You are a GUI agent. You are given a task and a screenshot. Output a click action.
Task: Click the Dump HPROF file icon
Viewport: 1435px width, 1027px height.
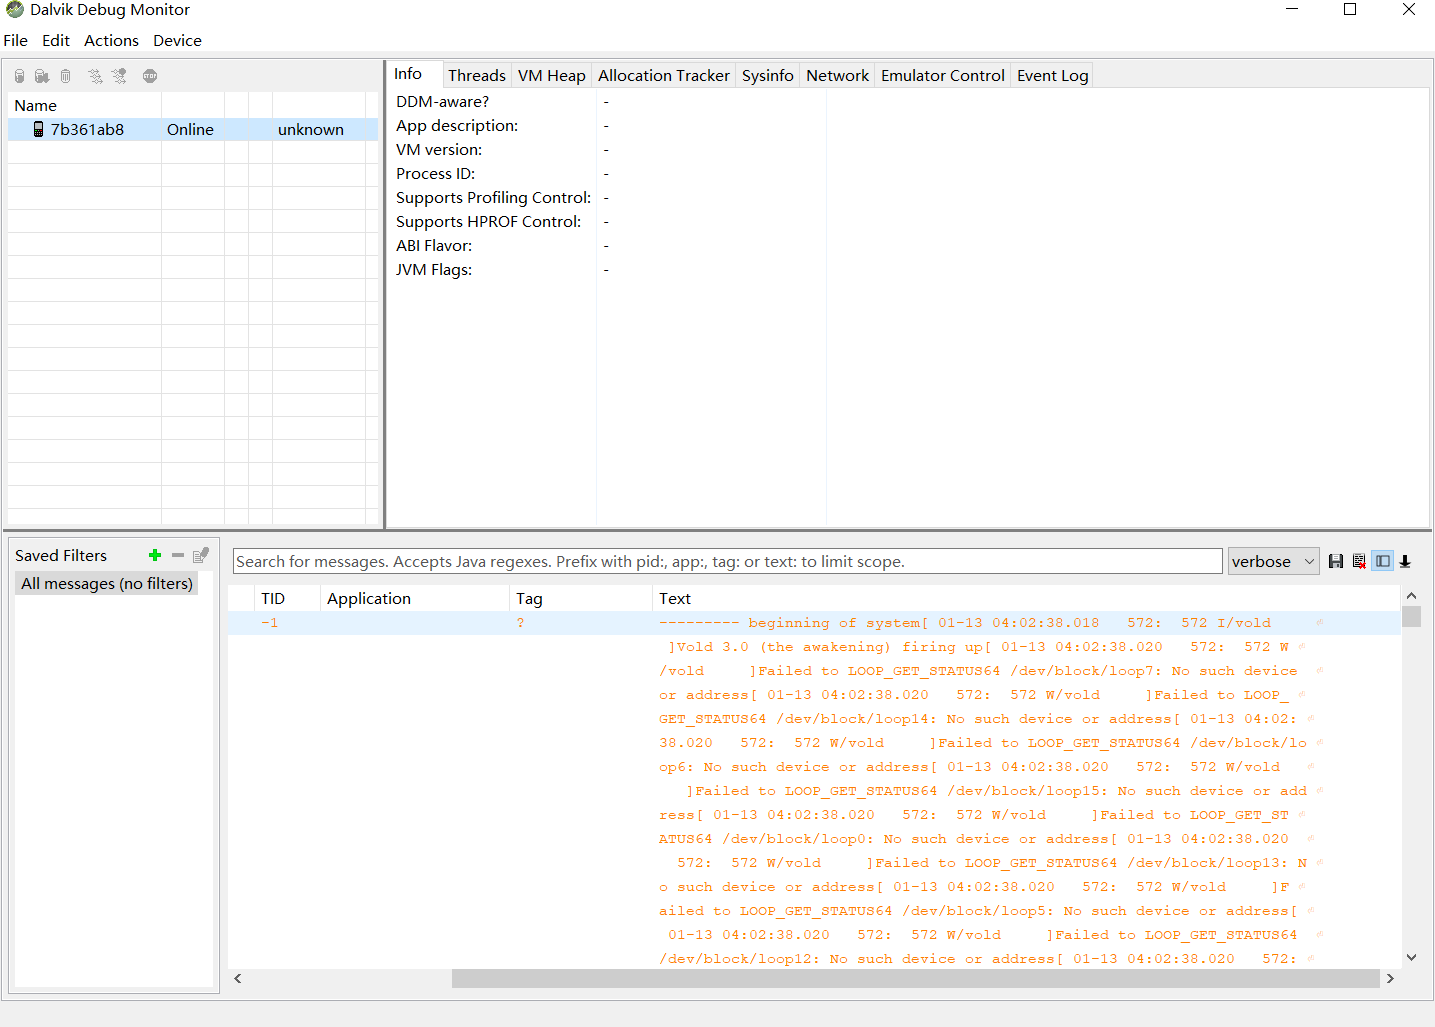(42, 76)
